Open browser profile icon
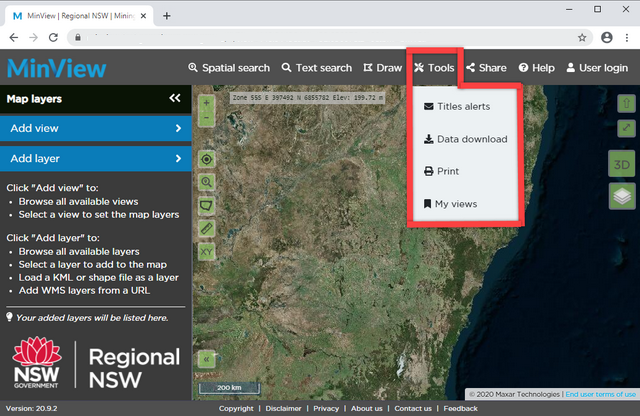Screen dimensions: 640x416 pos(607,38)
